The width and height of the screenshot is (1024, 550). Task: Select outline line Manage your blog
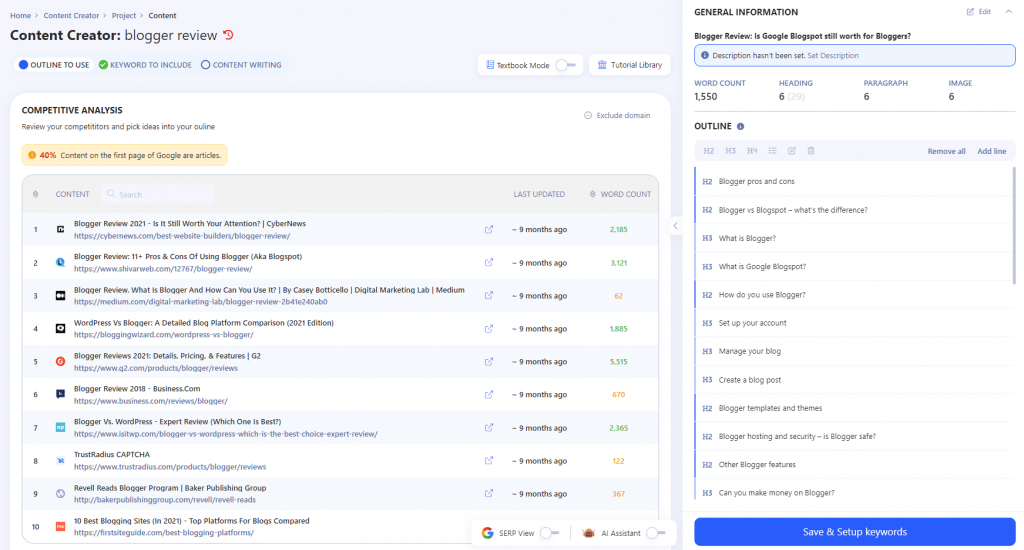pos(854,351)
